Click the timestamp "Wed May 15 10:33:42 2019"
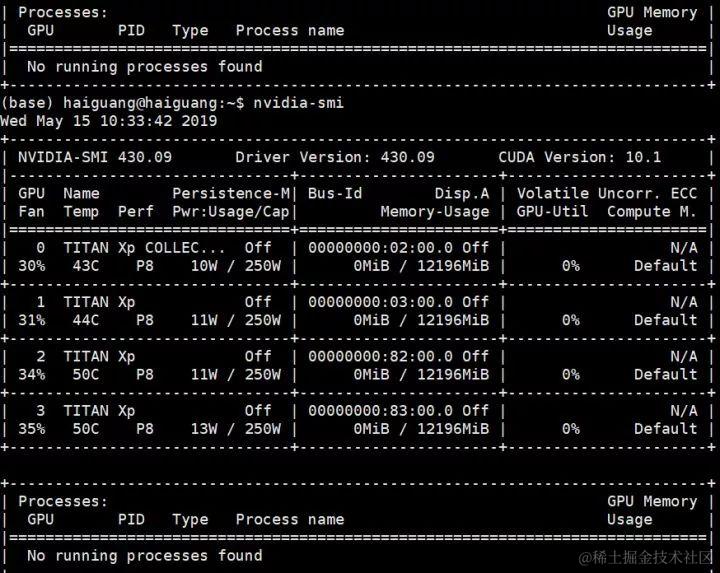720x573 pixels. pyautogui.click(x=108, y=121)
